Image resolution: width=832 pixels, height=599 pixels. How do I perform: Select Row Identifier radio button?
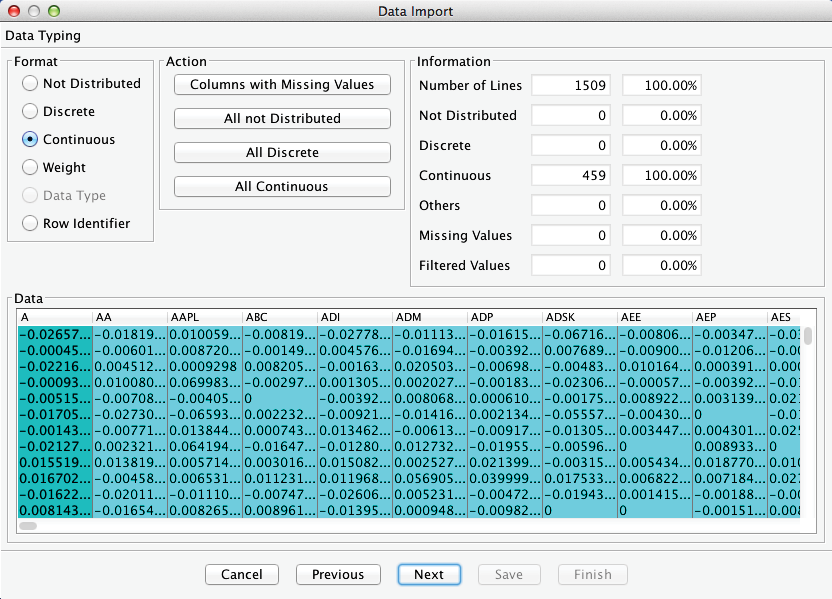click(x=31, y=224)
